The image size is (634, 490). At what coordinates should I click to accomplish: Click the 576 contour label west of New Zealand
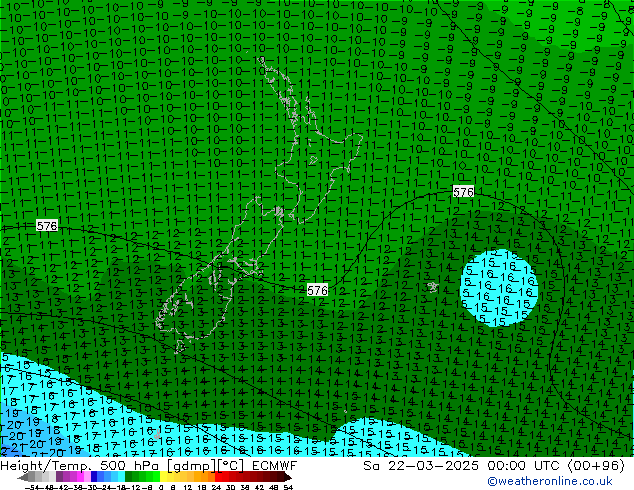coord(47,226)
